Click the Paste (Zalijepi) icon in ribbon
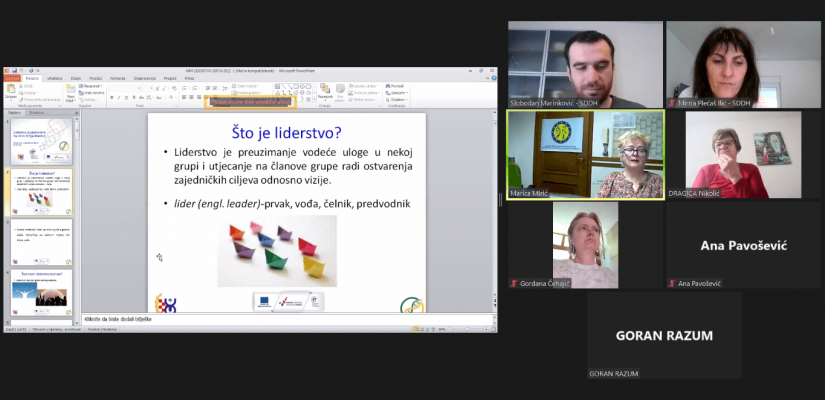 (10, 91)
